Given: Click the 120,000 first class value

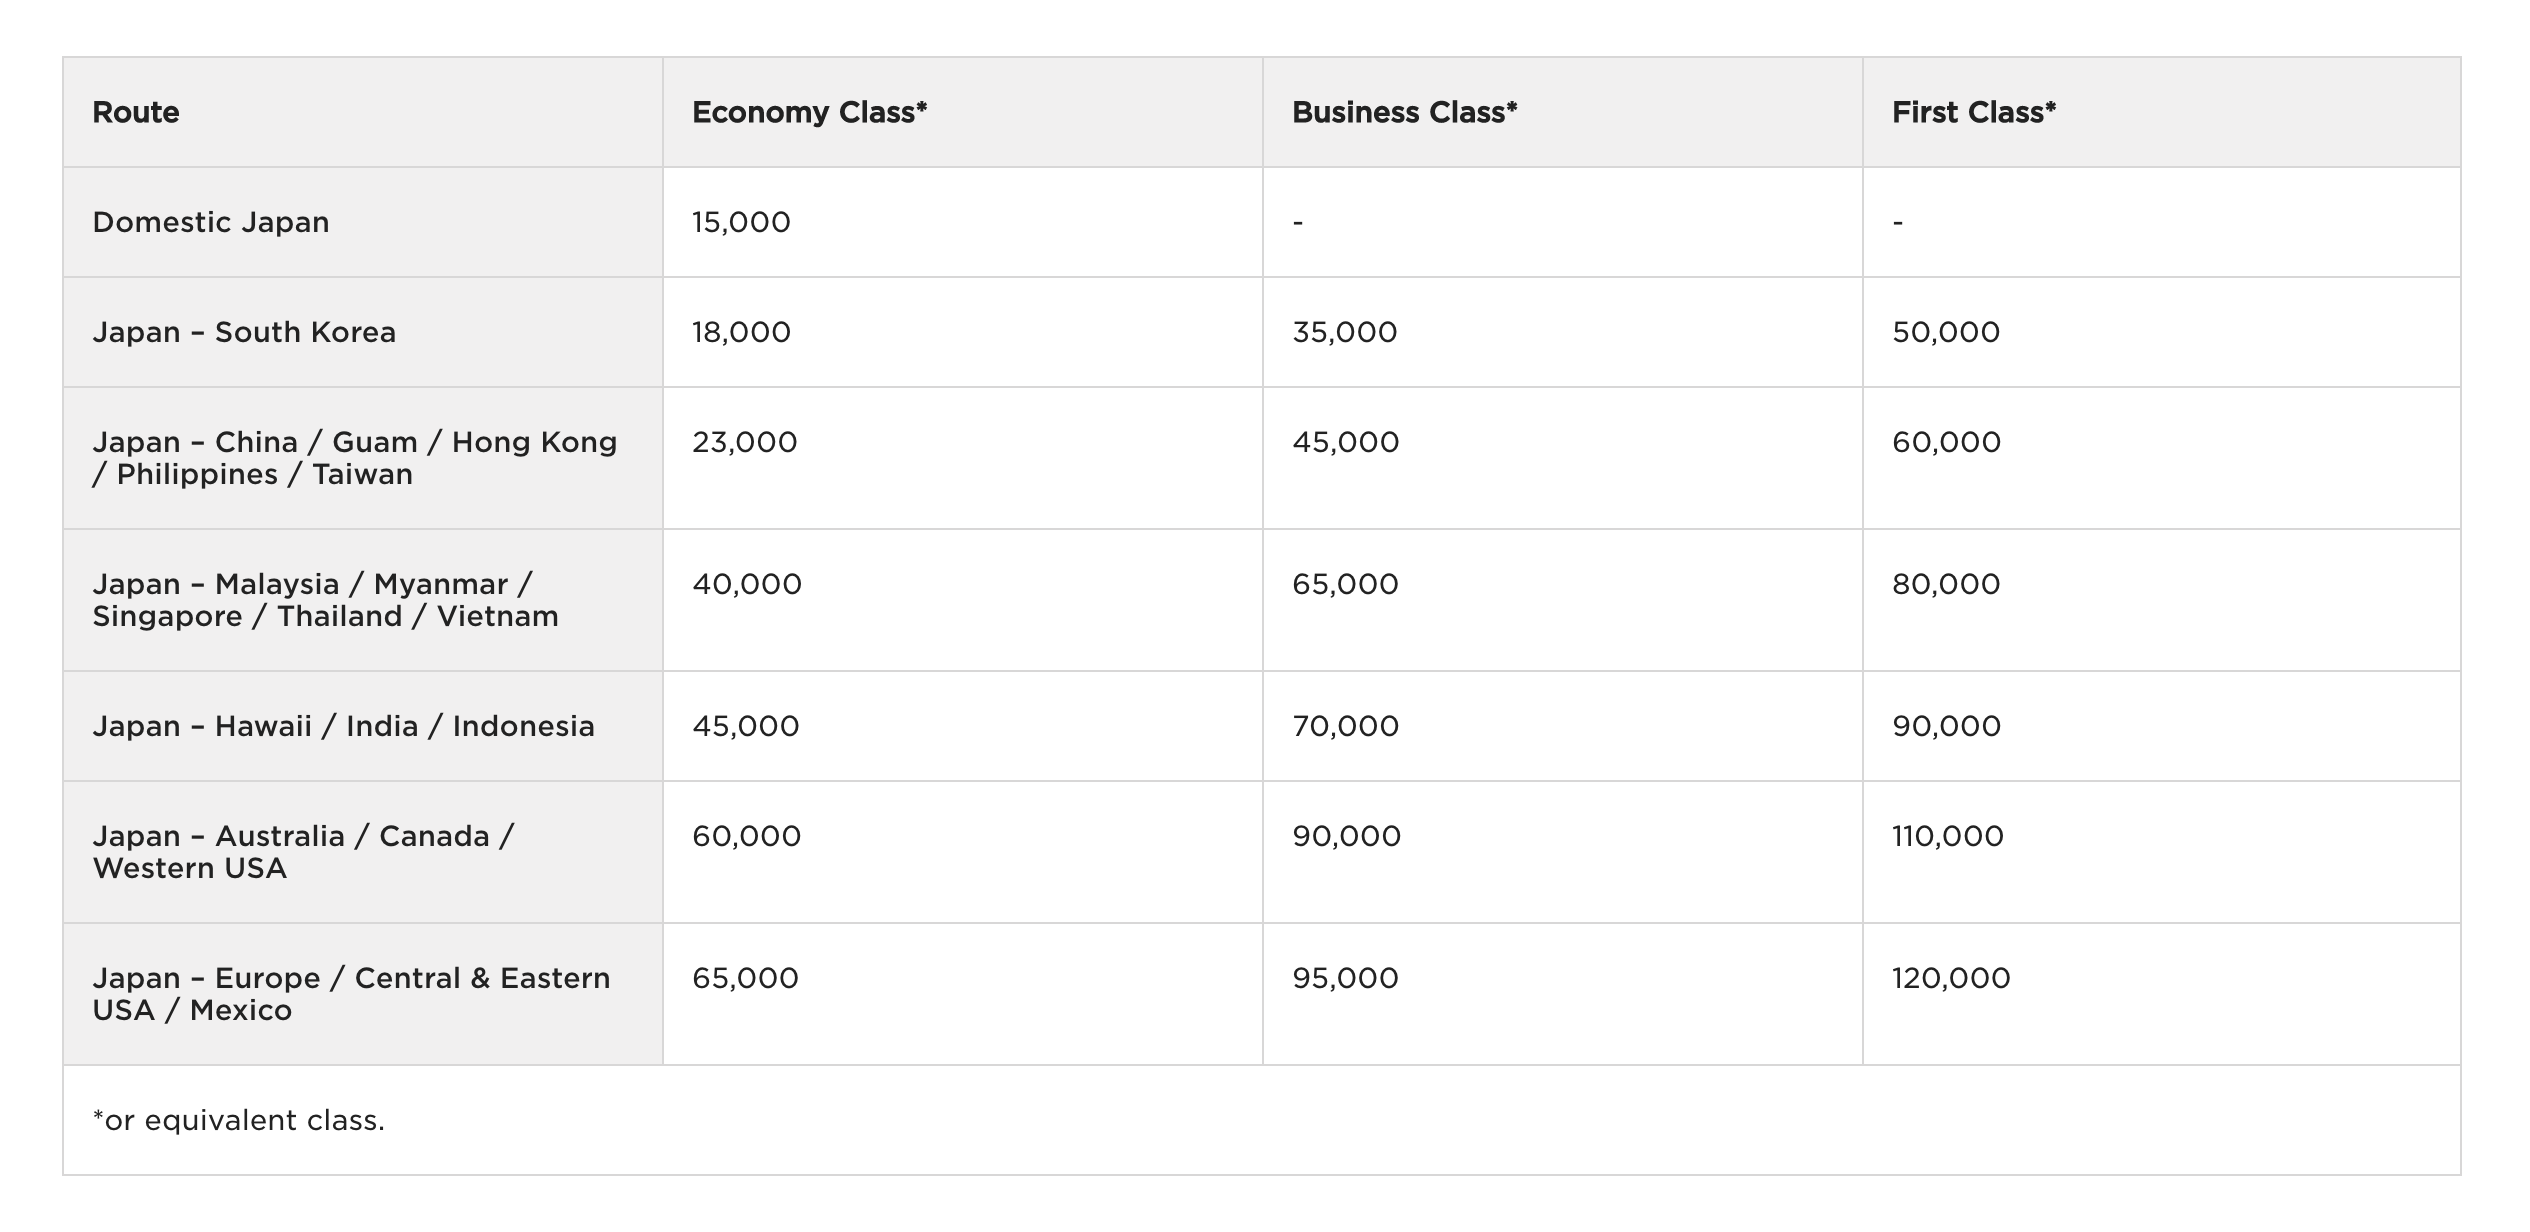Looking at the screenshot, I should [x=1951, y=978].
